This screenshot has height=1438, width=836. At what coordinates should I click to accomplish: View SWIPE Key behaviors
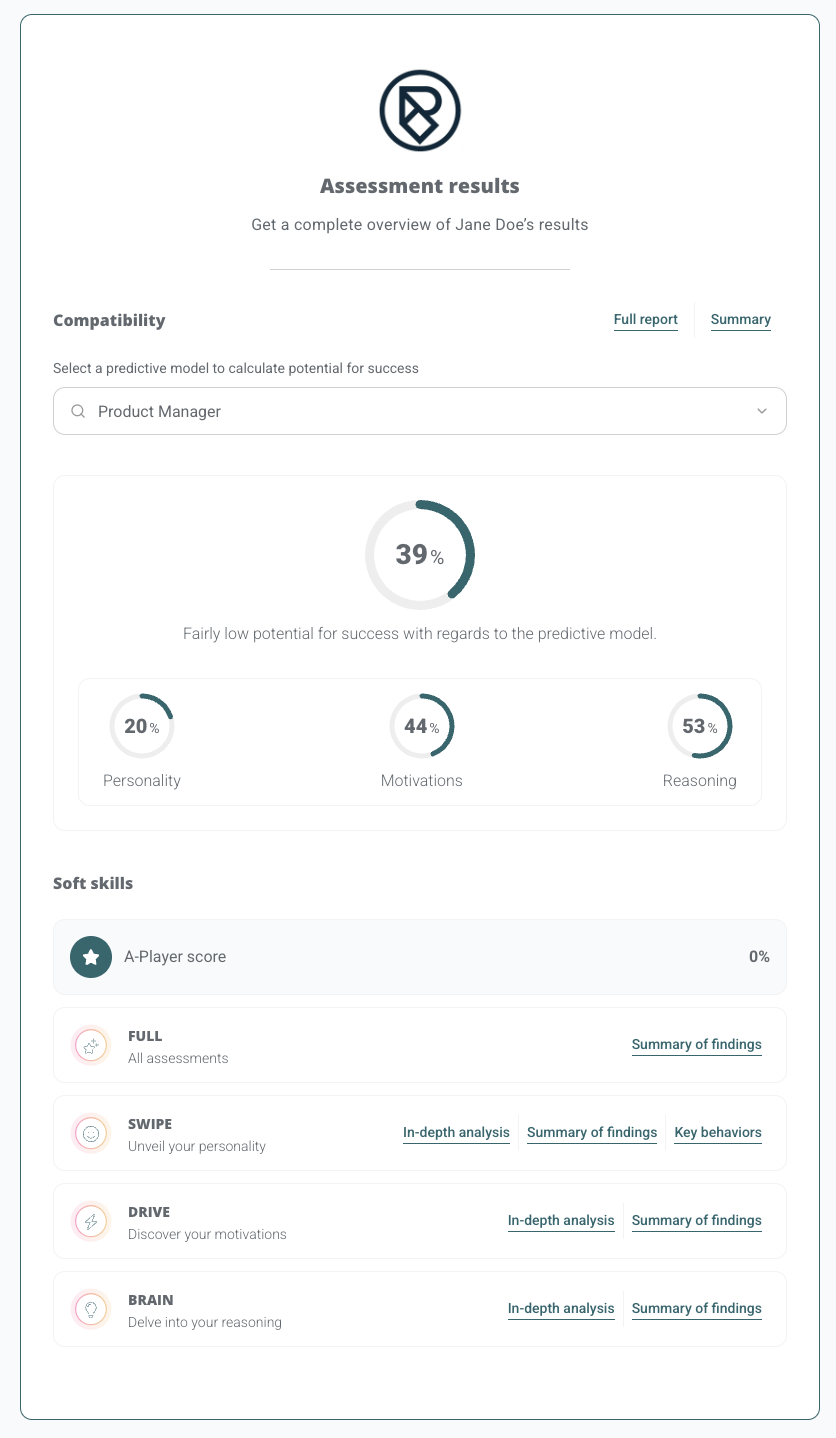click(x=717, y=1133)
